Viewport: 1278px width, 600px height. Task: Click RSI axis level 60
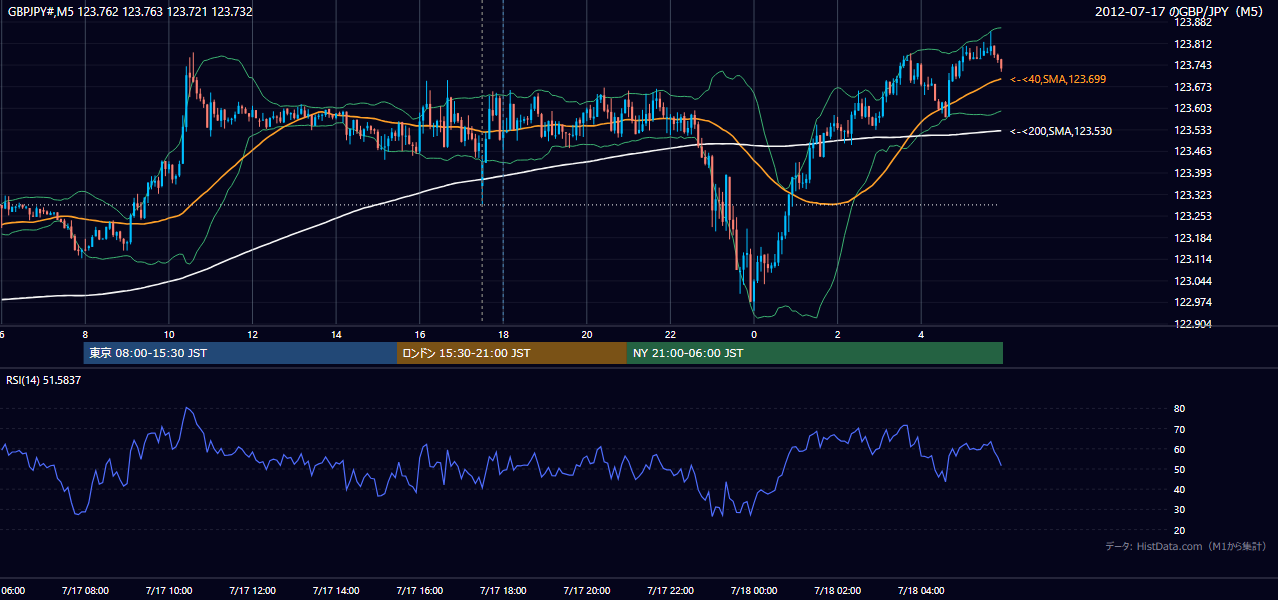pyautogui.click(x=1179, y=449)
